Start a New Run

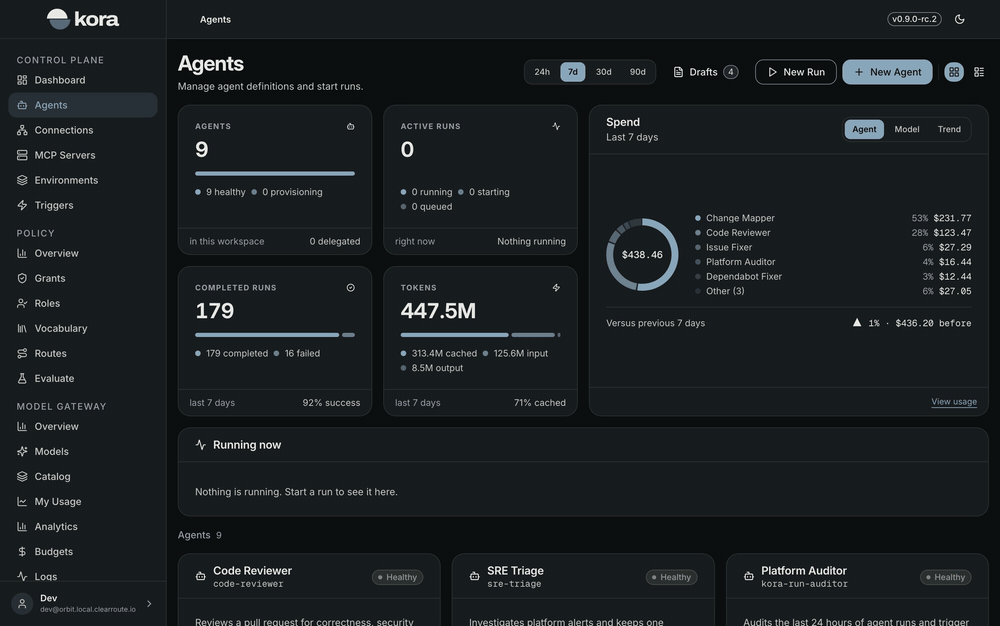(795, 72)
